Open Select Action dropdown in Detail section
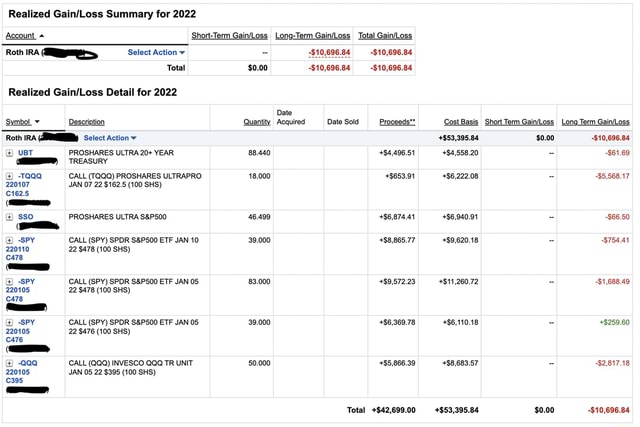This screenshot has width=640, height=427. pyautogui.click(x=110, y=138)
